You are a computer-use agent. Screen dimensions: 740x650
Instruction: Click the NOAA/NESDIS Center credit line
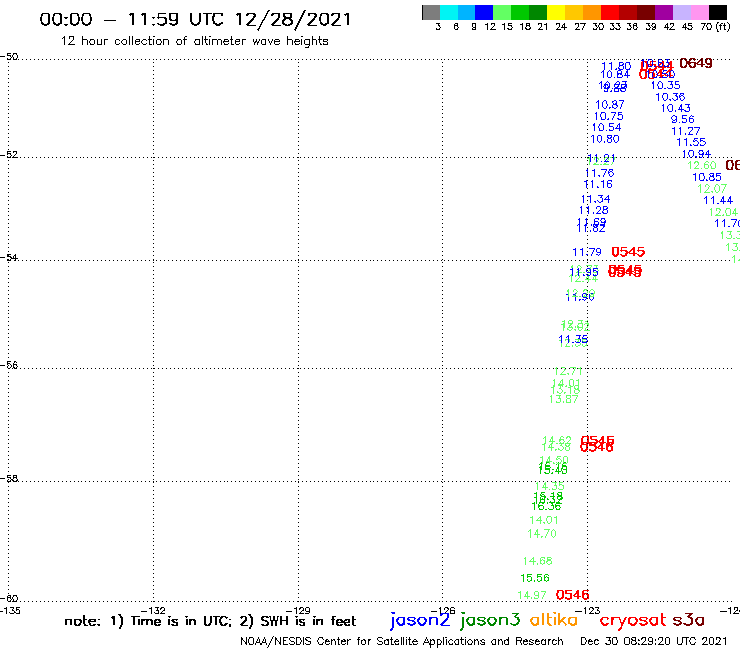coord(402,641)
